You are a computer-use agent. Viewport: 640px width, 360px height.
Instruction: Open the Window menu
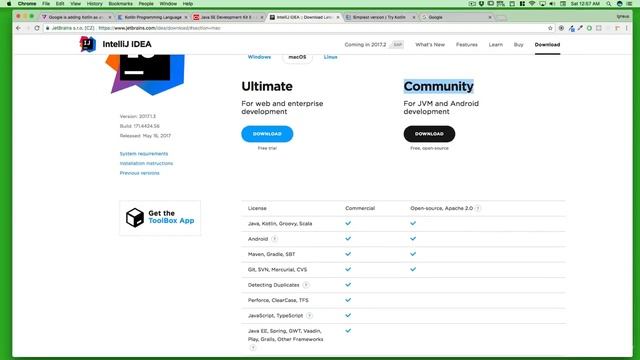pos(168,4)
